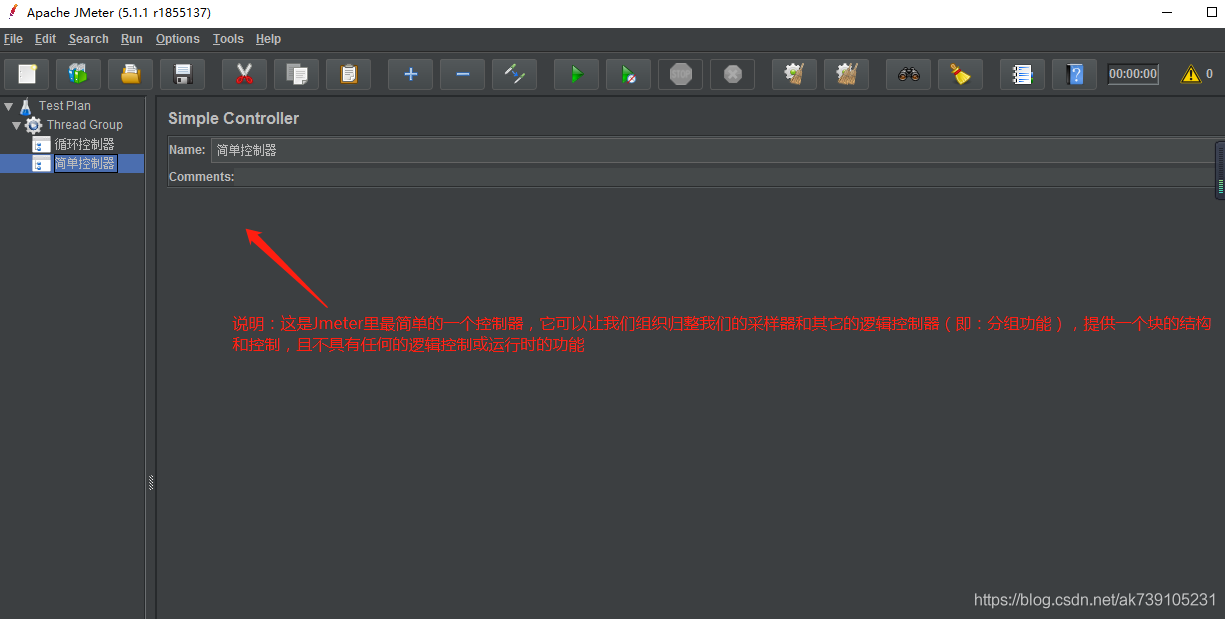Maximize the Apache JMeter window
Viewport: 1225px width, 619px height.
coord(1212,12)
